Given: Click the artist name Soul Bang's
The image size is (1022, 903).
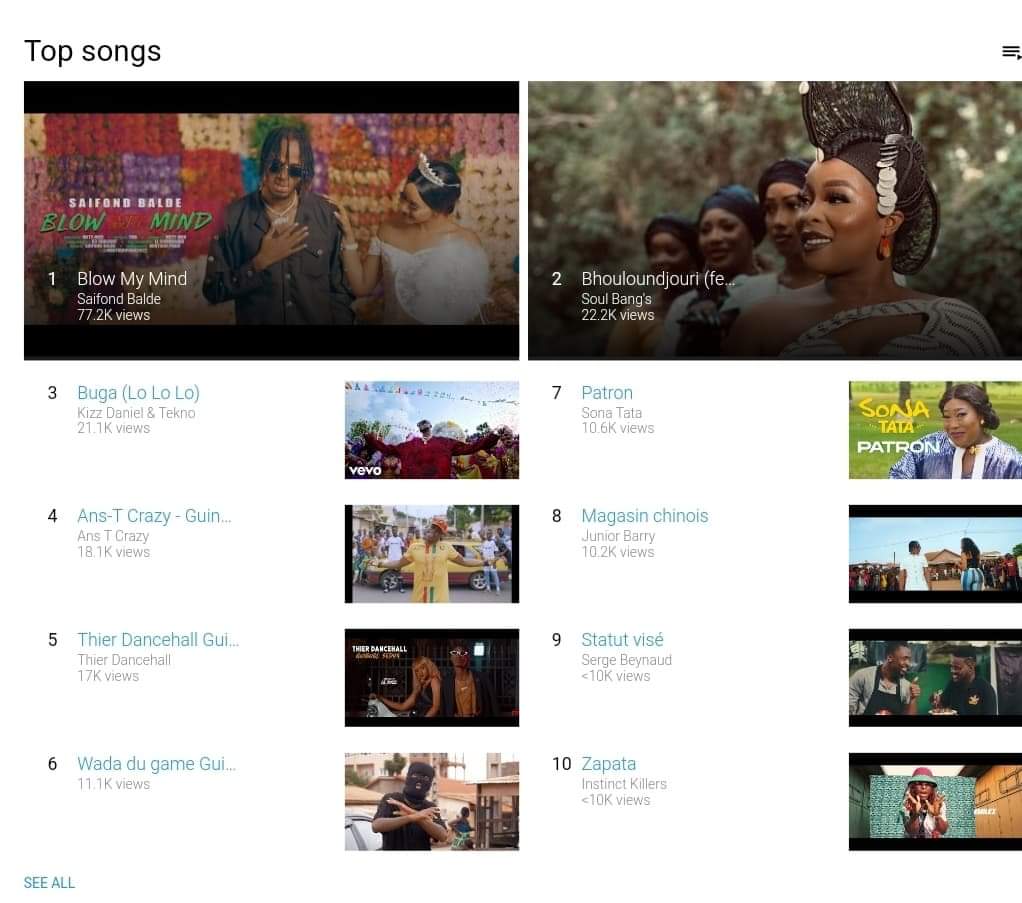Looking at the screenshot, I should tap(616, 299).
